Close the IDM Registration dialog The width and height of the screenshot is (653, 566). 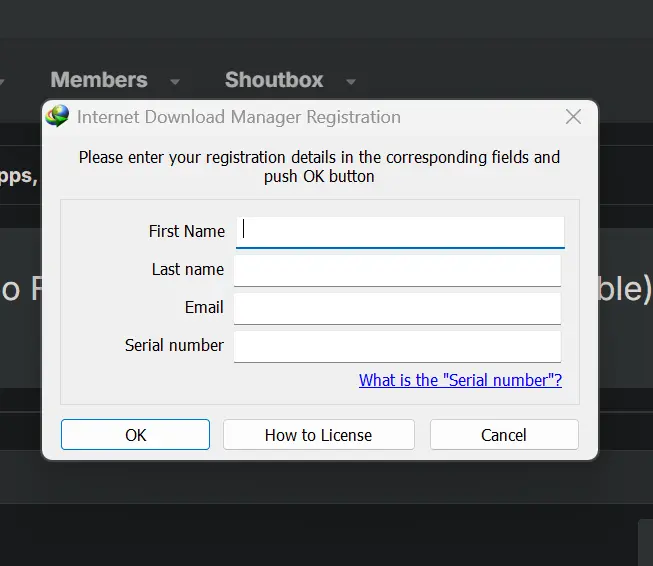click(573, 117)
